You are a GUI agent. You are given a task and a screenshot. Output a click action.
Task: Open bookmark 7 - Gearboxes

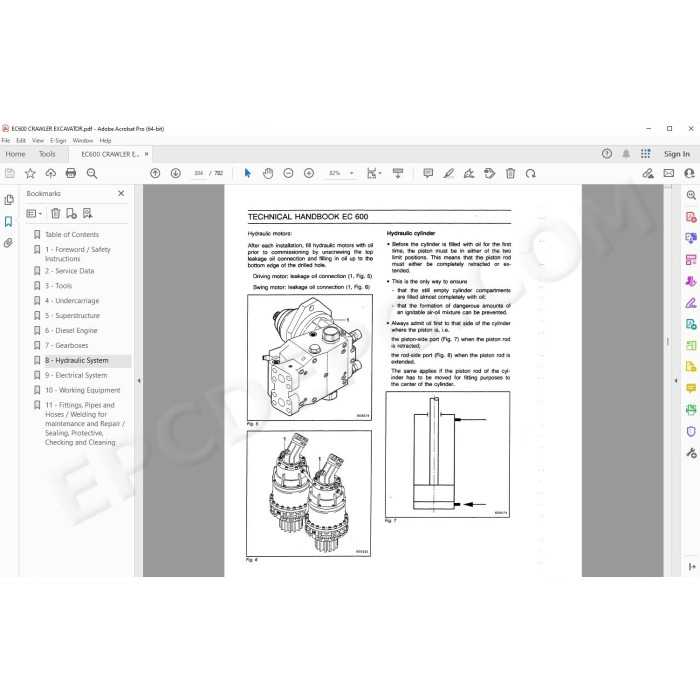click(67, 346)
